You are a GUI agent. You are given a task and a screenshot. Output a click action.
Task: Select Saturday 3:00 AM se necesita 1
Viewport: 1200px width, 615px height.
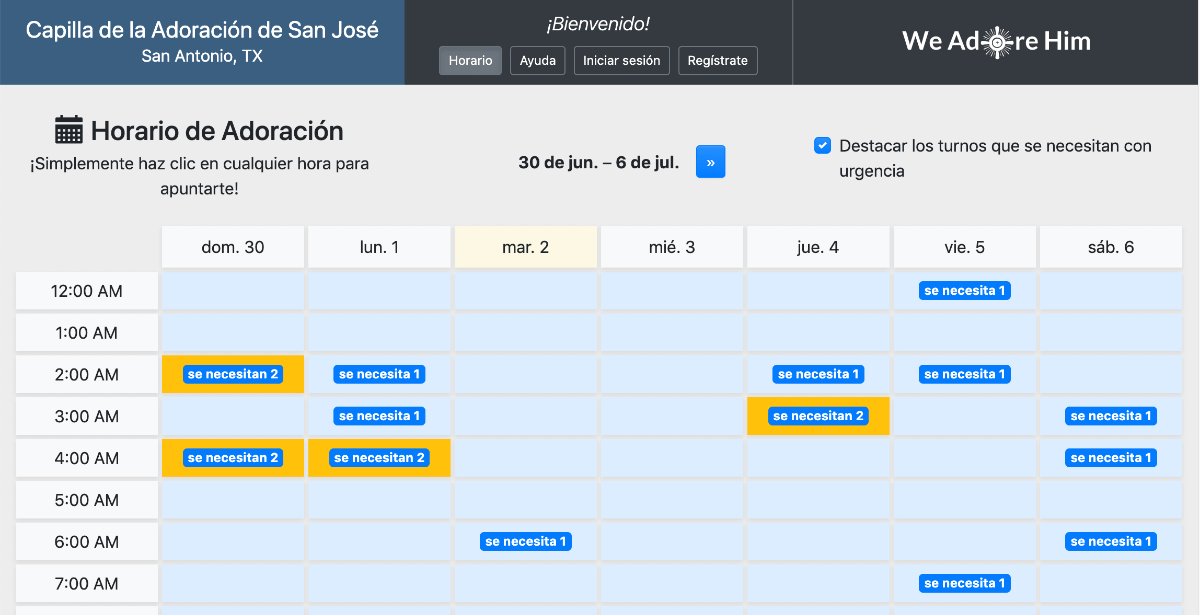click(1110, 416)
